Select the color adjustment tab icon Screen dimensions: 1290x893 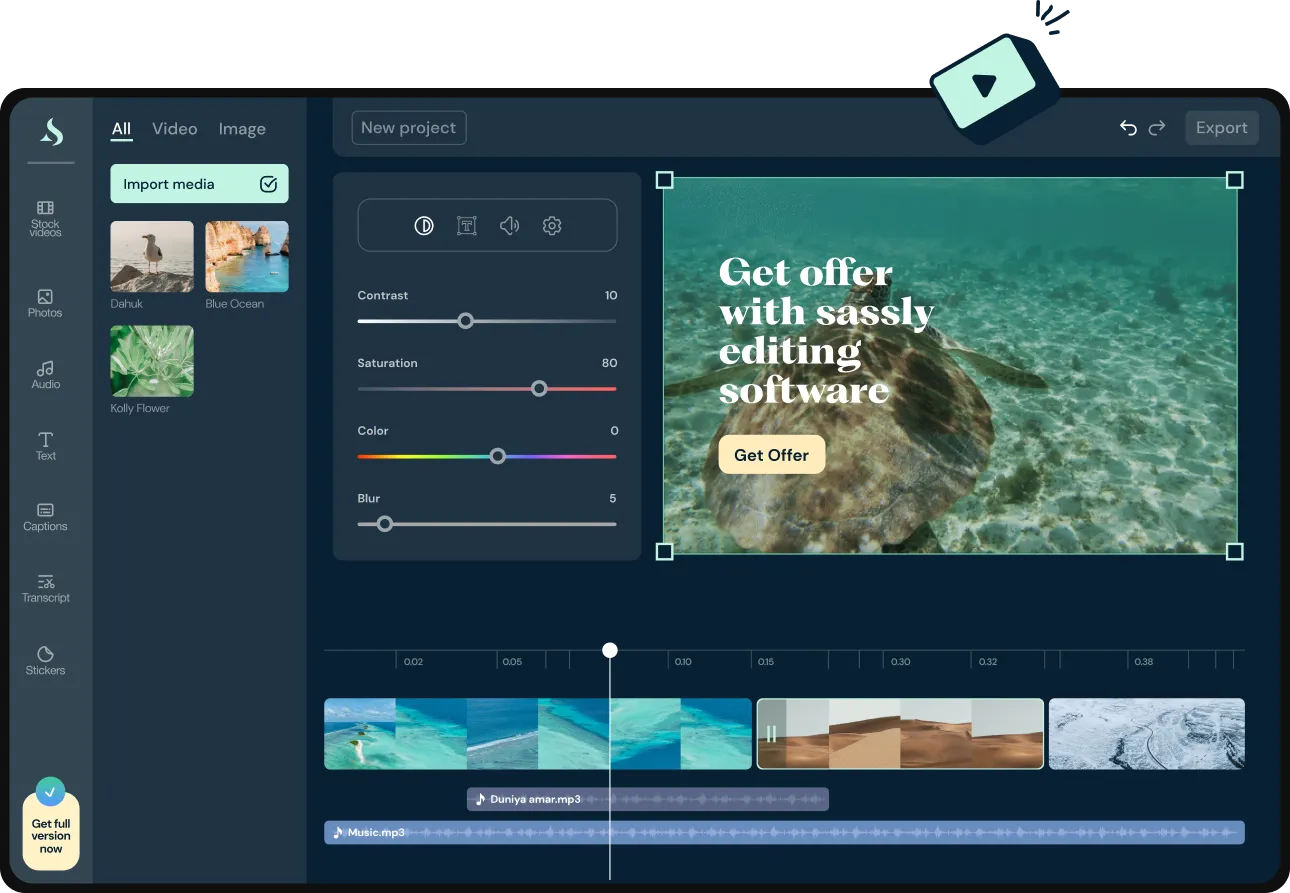coord(424,226)
